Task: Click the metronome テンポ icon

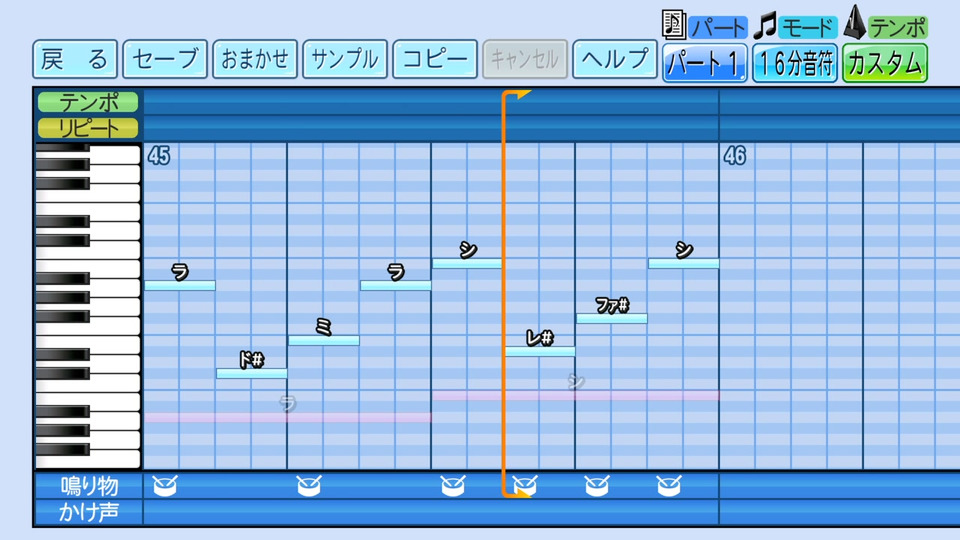Action: tap(854, 22)
